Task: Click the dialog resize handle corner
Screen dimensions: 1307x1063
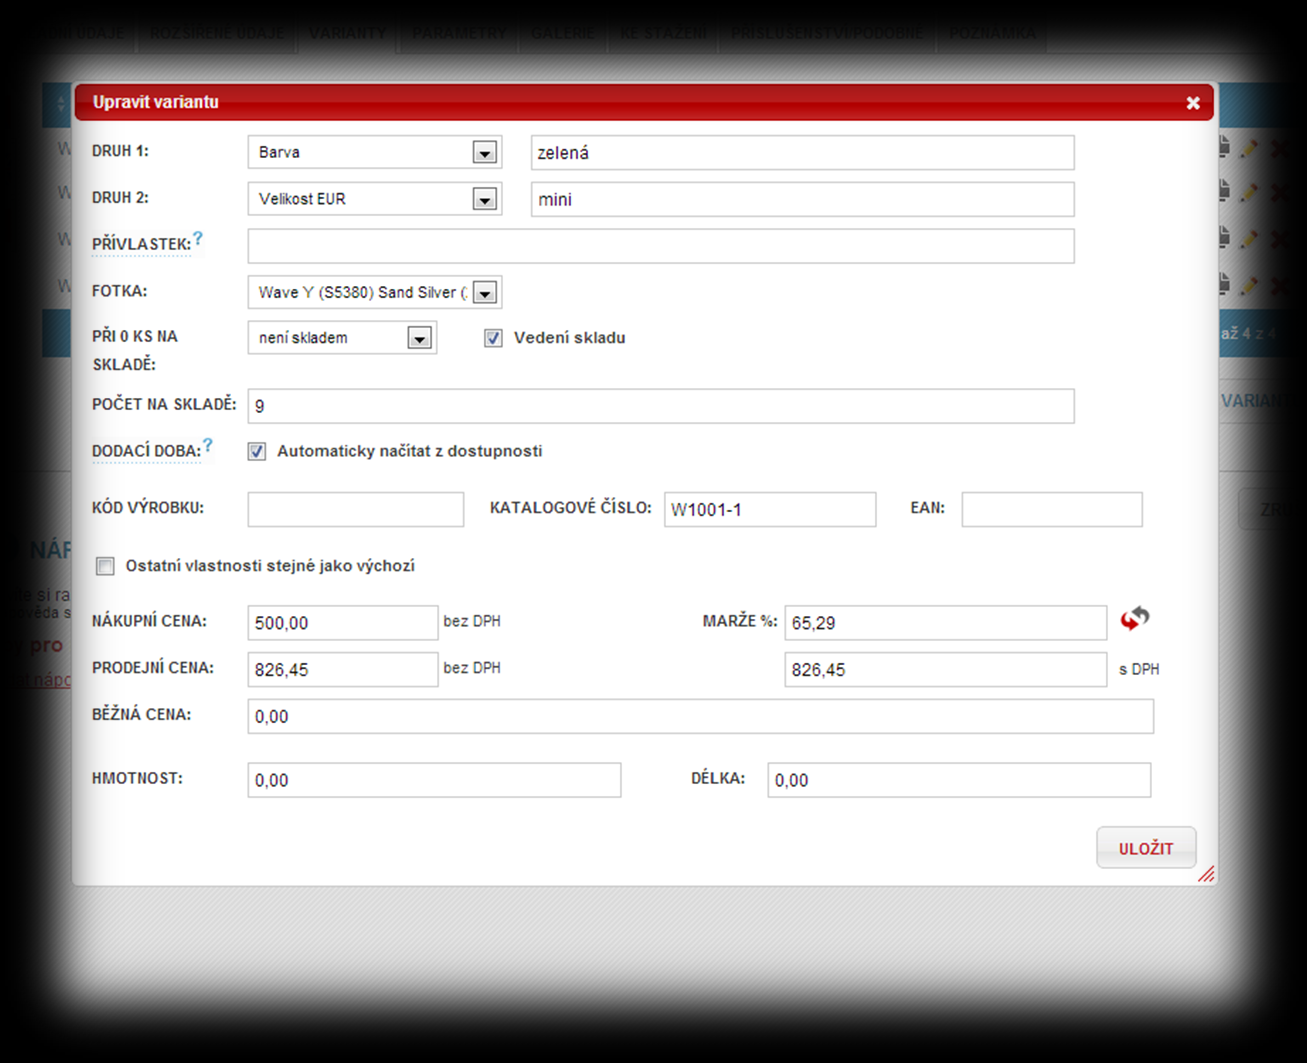Action: [x=1207, y=874]
